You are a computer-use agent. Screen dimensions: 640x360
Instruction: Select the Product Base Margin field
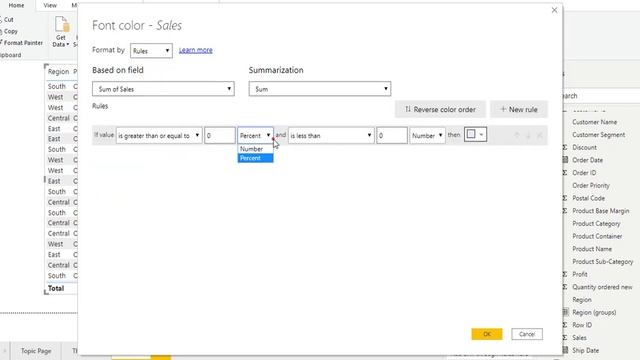click(600, 211)
